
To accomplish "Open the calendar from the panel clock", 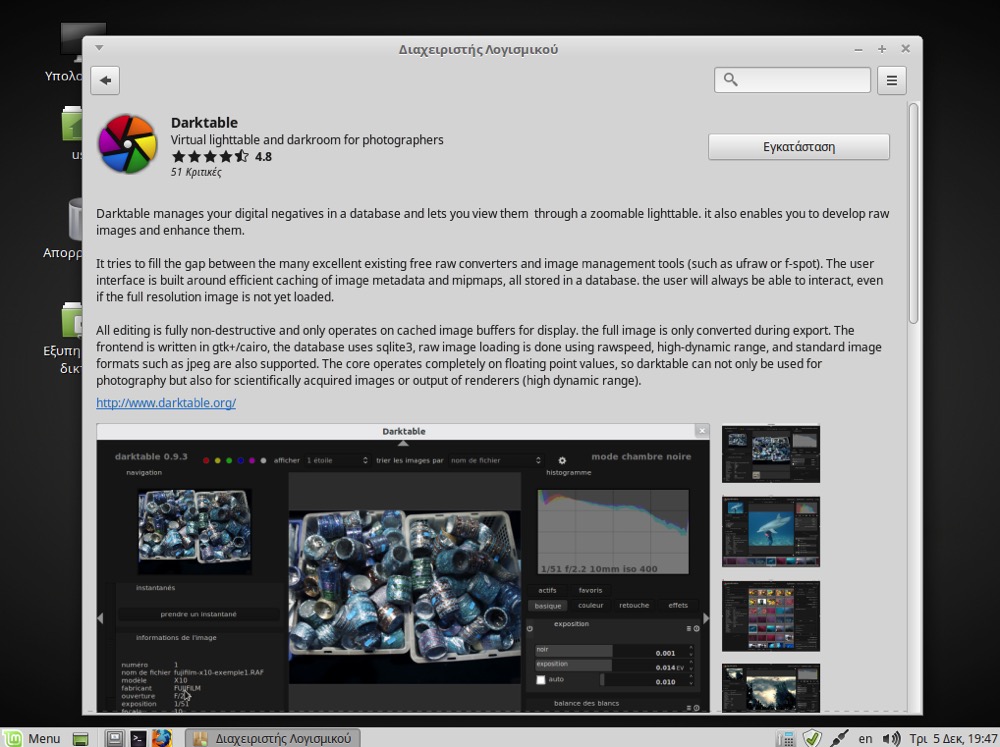I will click(x=953, y=739).
